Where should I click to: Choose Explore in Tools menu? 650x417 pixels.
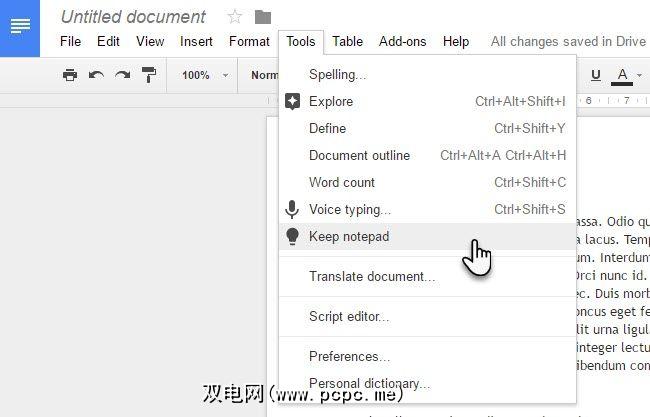pos(428,102)
